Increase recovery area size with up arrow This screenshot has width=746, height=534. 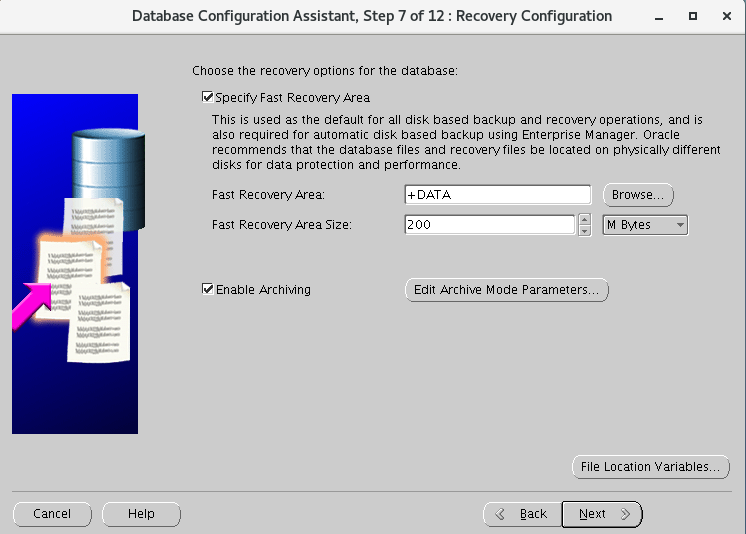point(585,219)
